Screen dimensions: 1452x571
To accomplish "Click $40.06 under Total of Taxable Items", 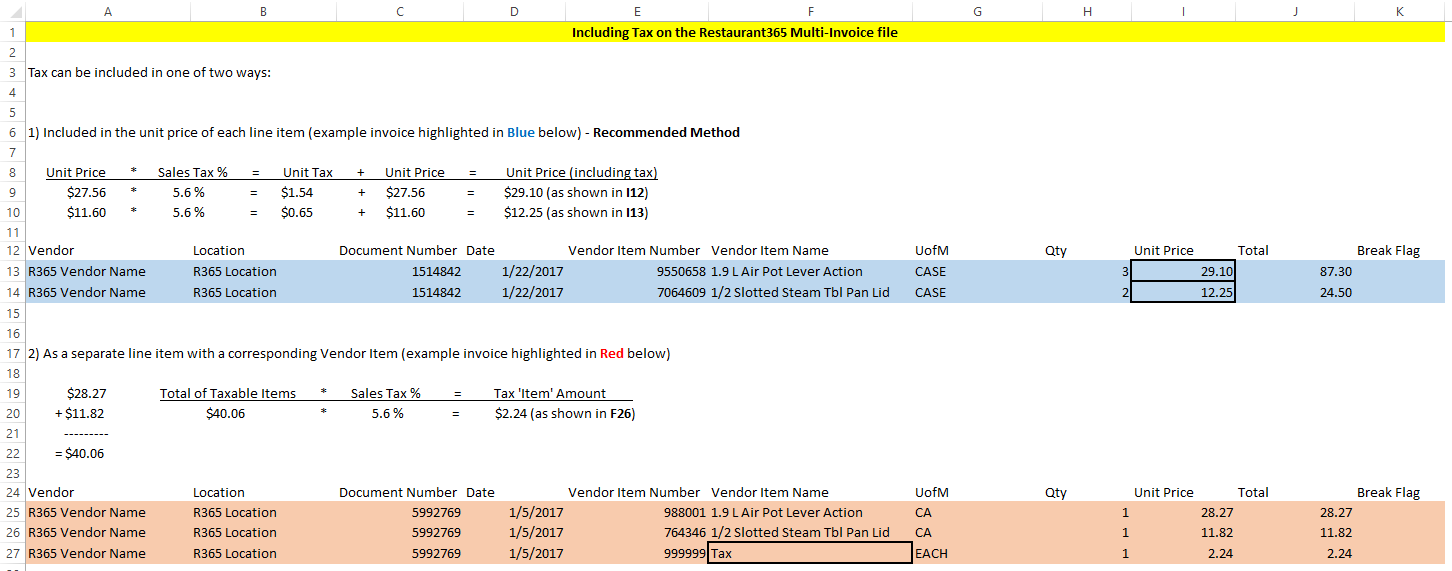I will (225, 413).
